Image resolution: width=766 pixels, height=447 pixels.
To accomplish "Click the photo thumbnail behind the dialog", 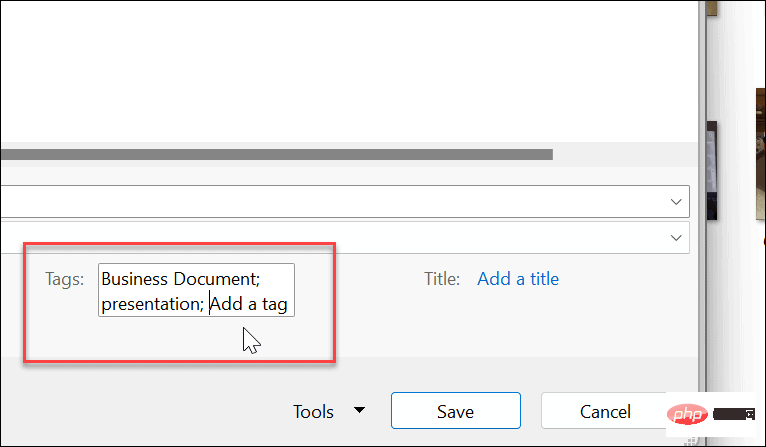I will pyautogui.click(x=713, y=160).
